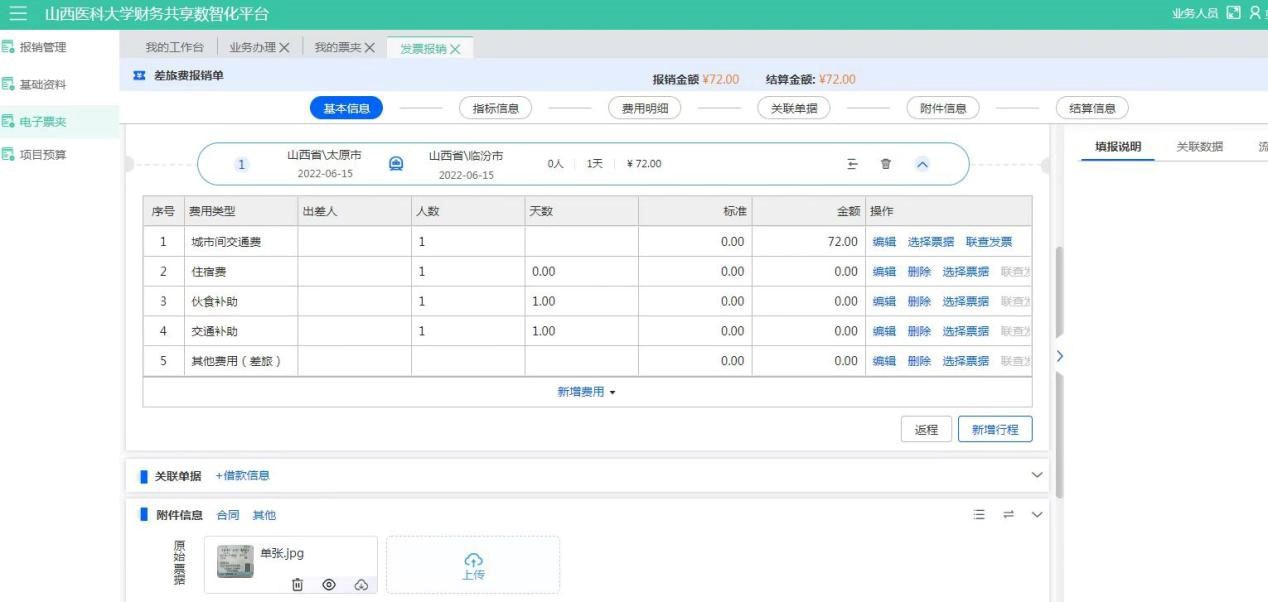The image size is (1268, 602).
Task: Click the indent list icon on trip row
Action: 852,164
